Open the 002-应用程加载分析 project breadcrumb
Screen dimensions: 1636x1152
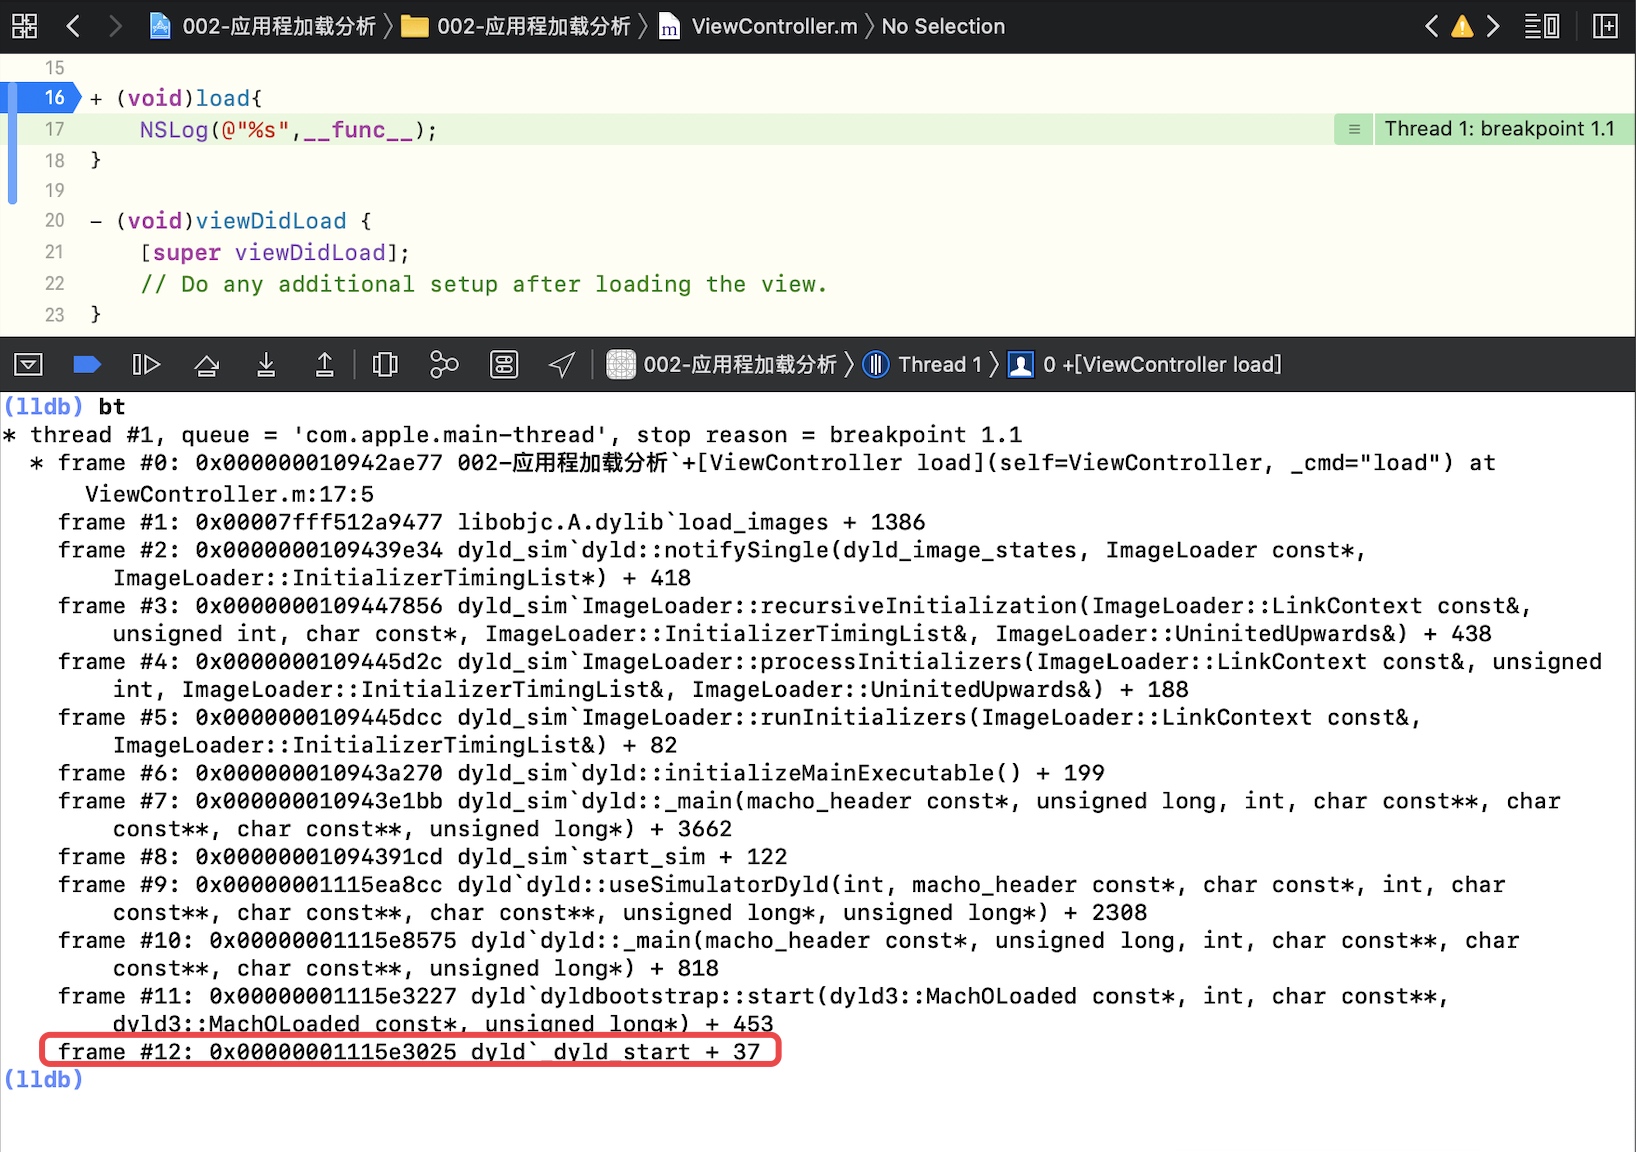click(x=263, y=26)
